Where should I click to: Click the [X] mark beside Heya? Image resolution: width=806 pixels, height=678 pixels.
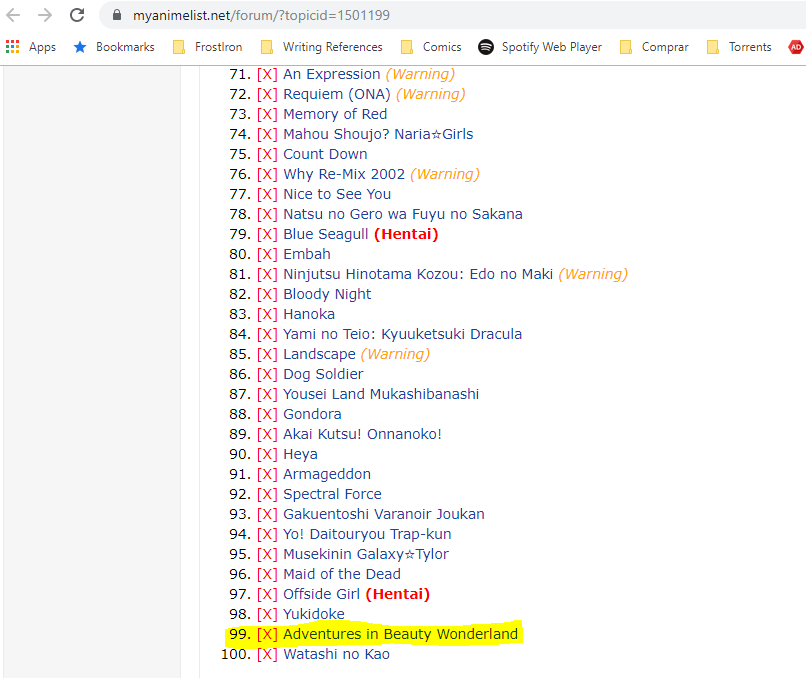coord(267,454)
